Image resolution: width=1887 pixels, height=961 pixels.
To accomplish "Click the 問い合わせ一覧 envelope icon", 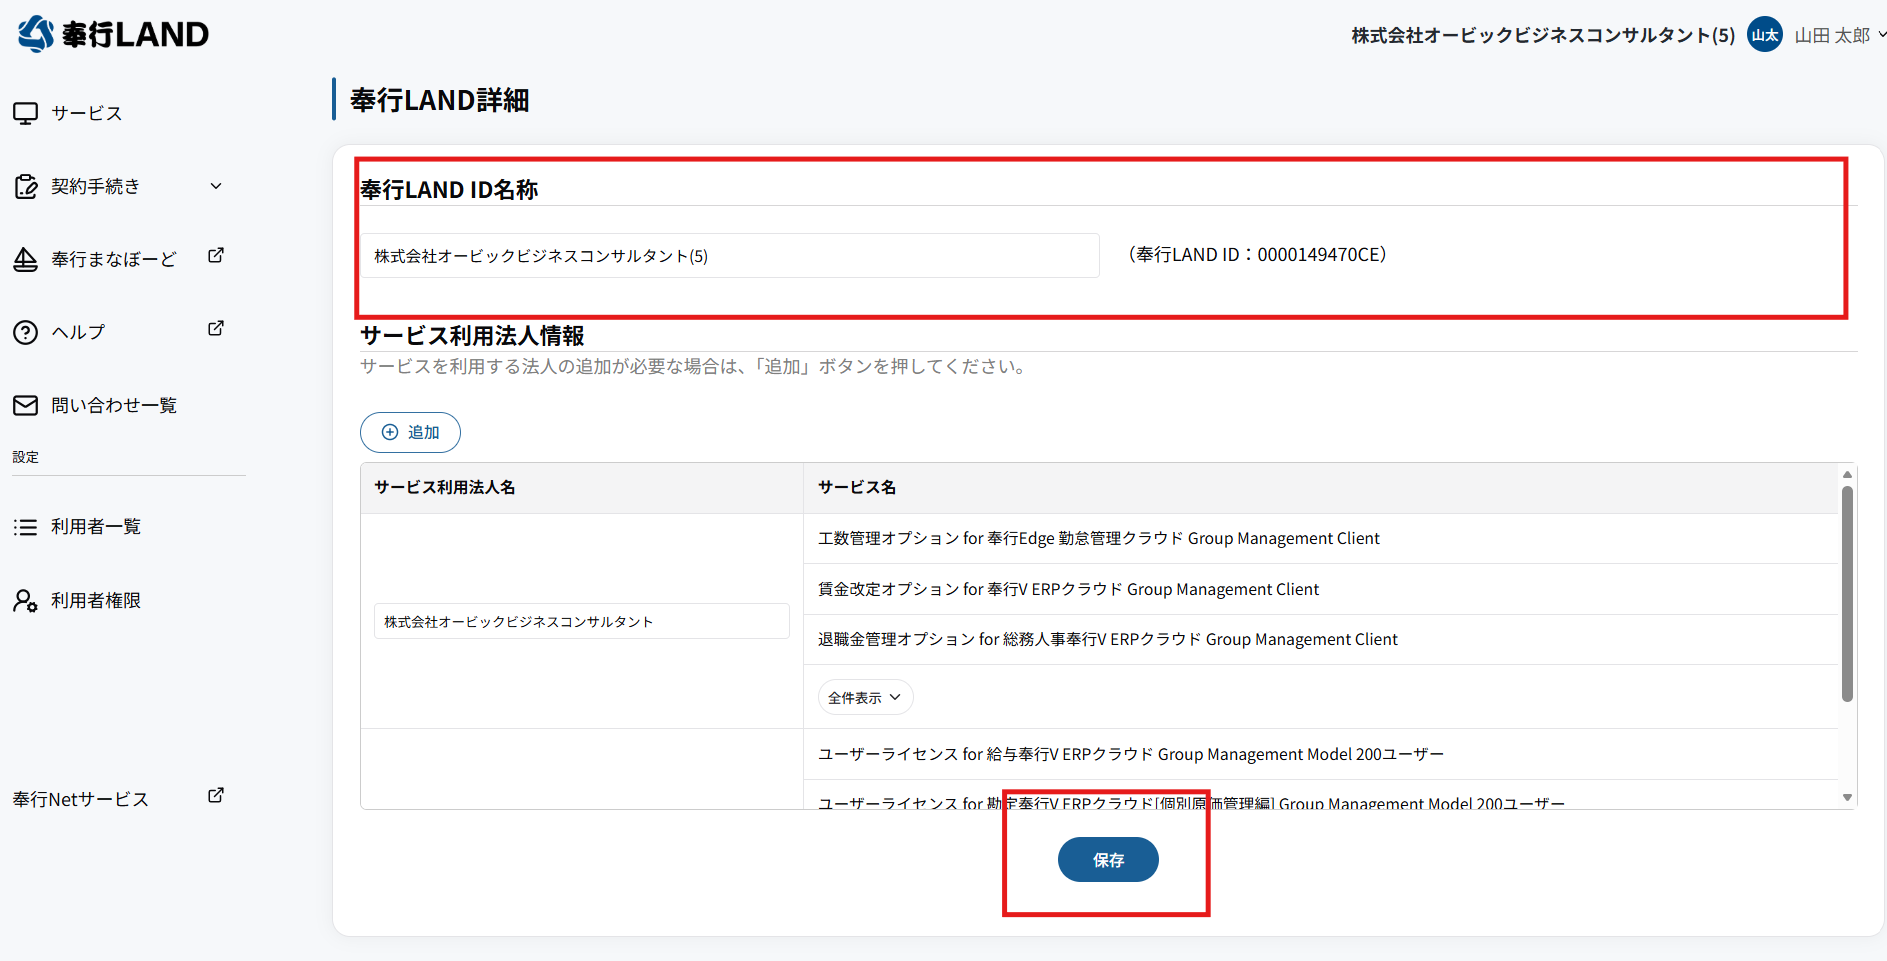I will 26,405.
